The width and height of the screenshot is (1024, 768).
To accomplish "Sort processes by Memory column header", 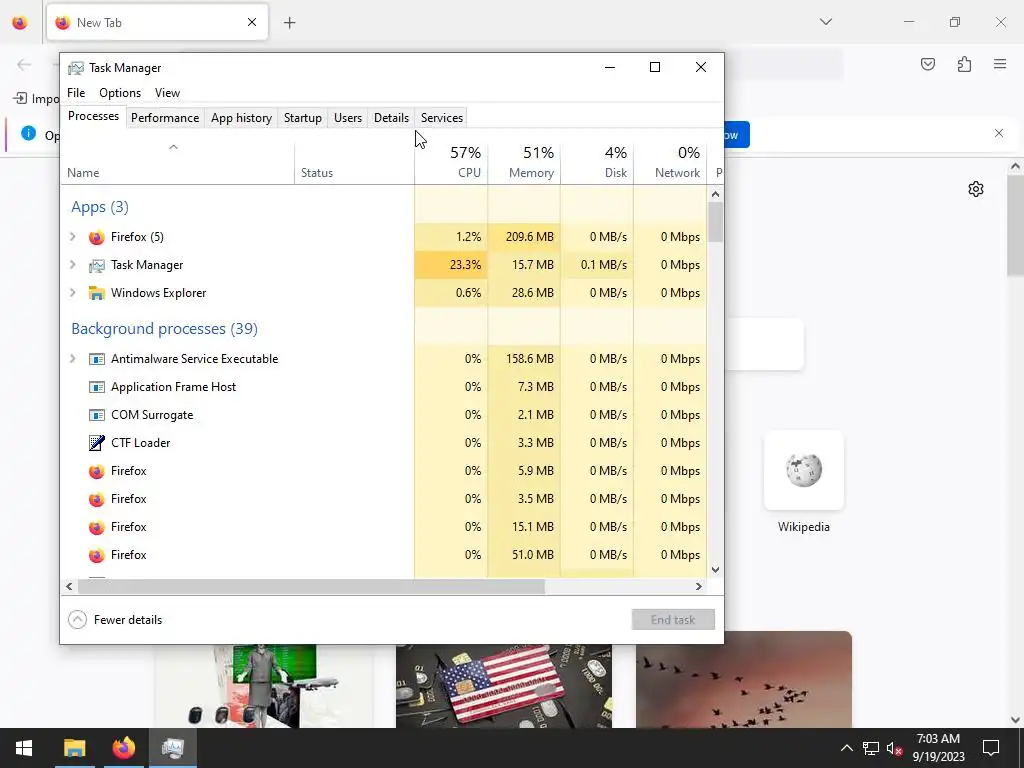I will coord(524,162).
